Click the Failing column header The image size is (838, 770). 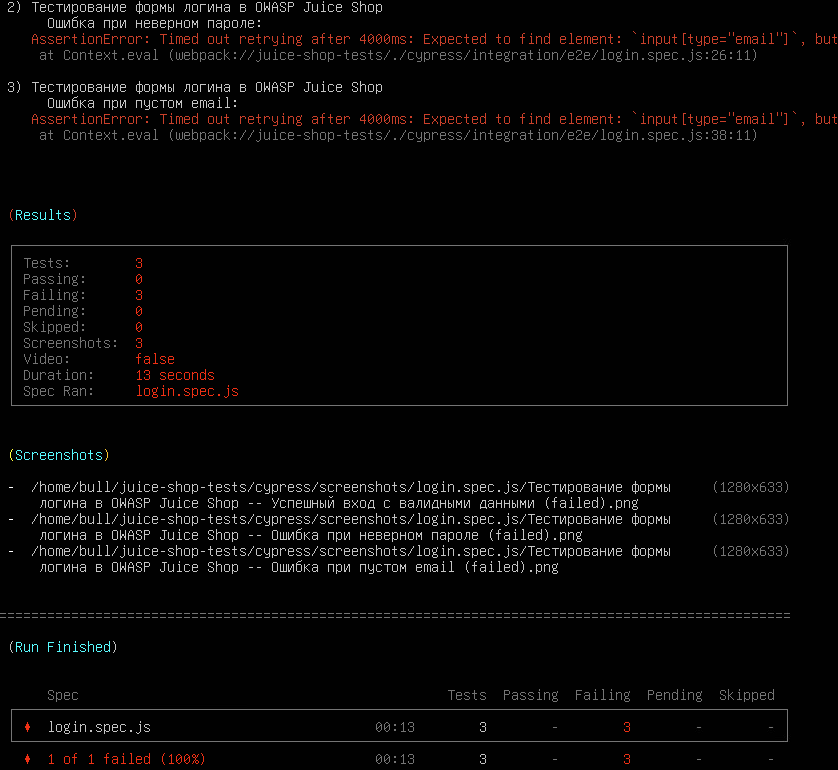click(x=602, y=695)
